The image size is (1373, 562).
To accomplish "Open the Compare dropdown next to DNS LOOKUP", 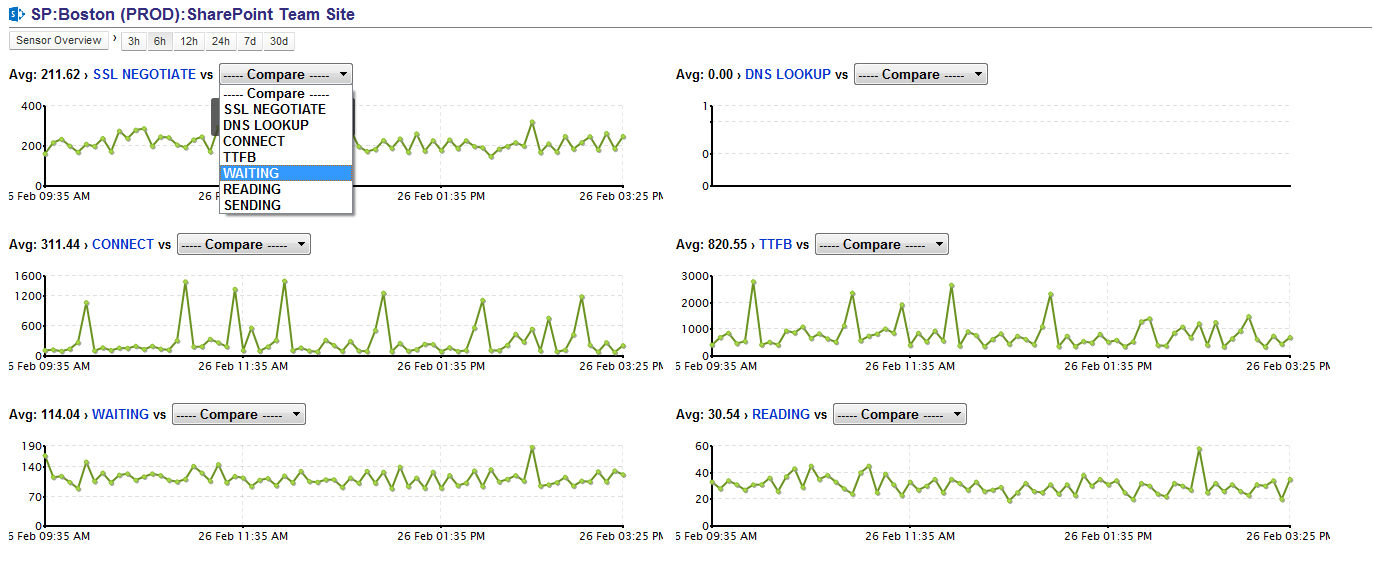I will [x=920, y=74].
